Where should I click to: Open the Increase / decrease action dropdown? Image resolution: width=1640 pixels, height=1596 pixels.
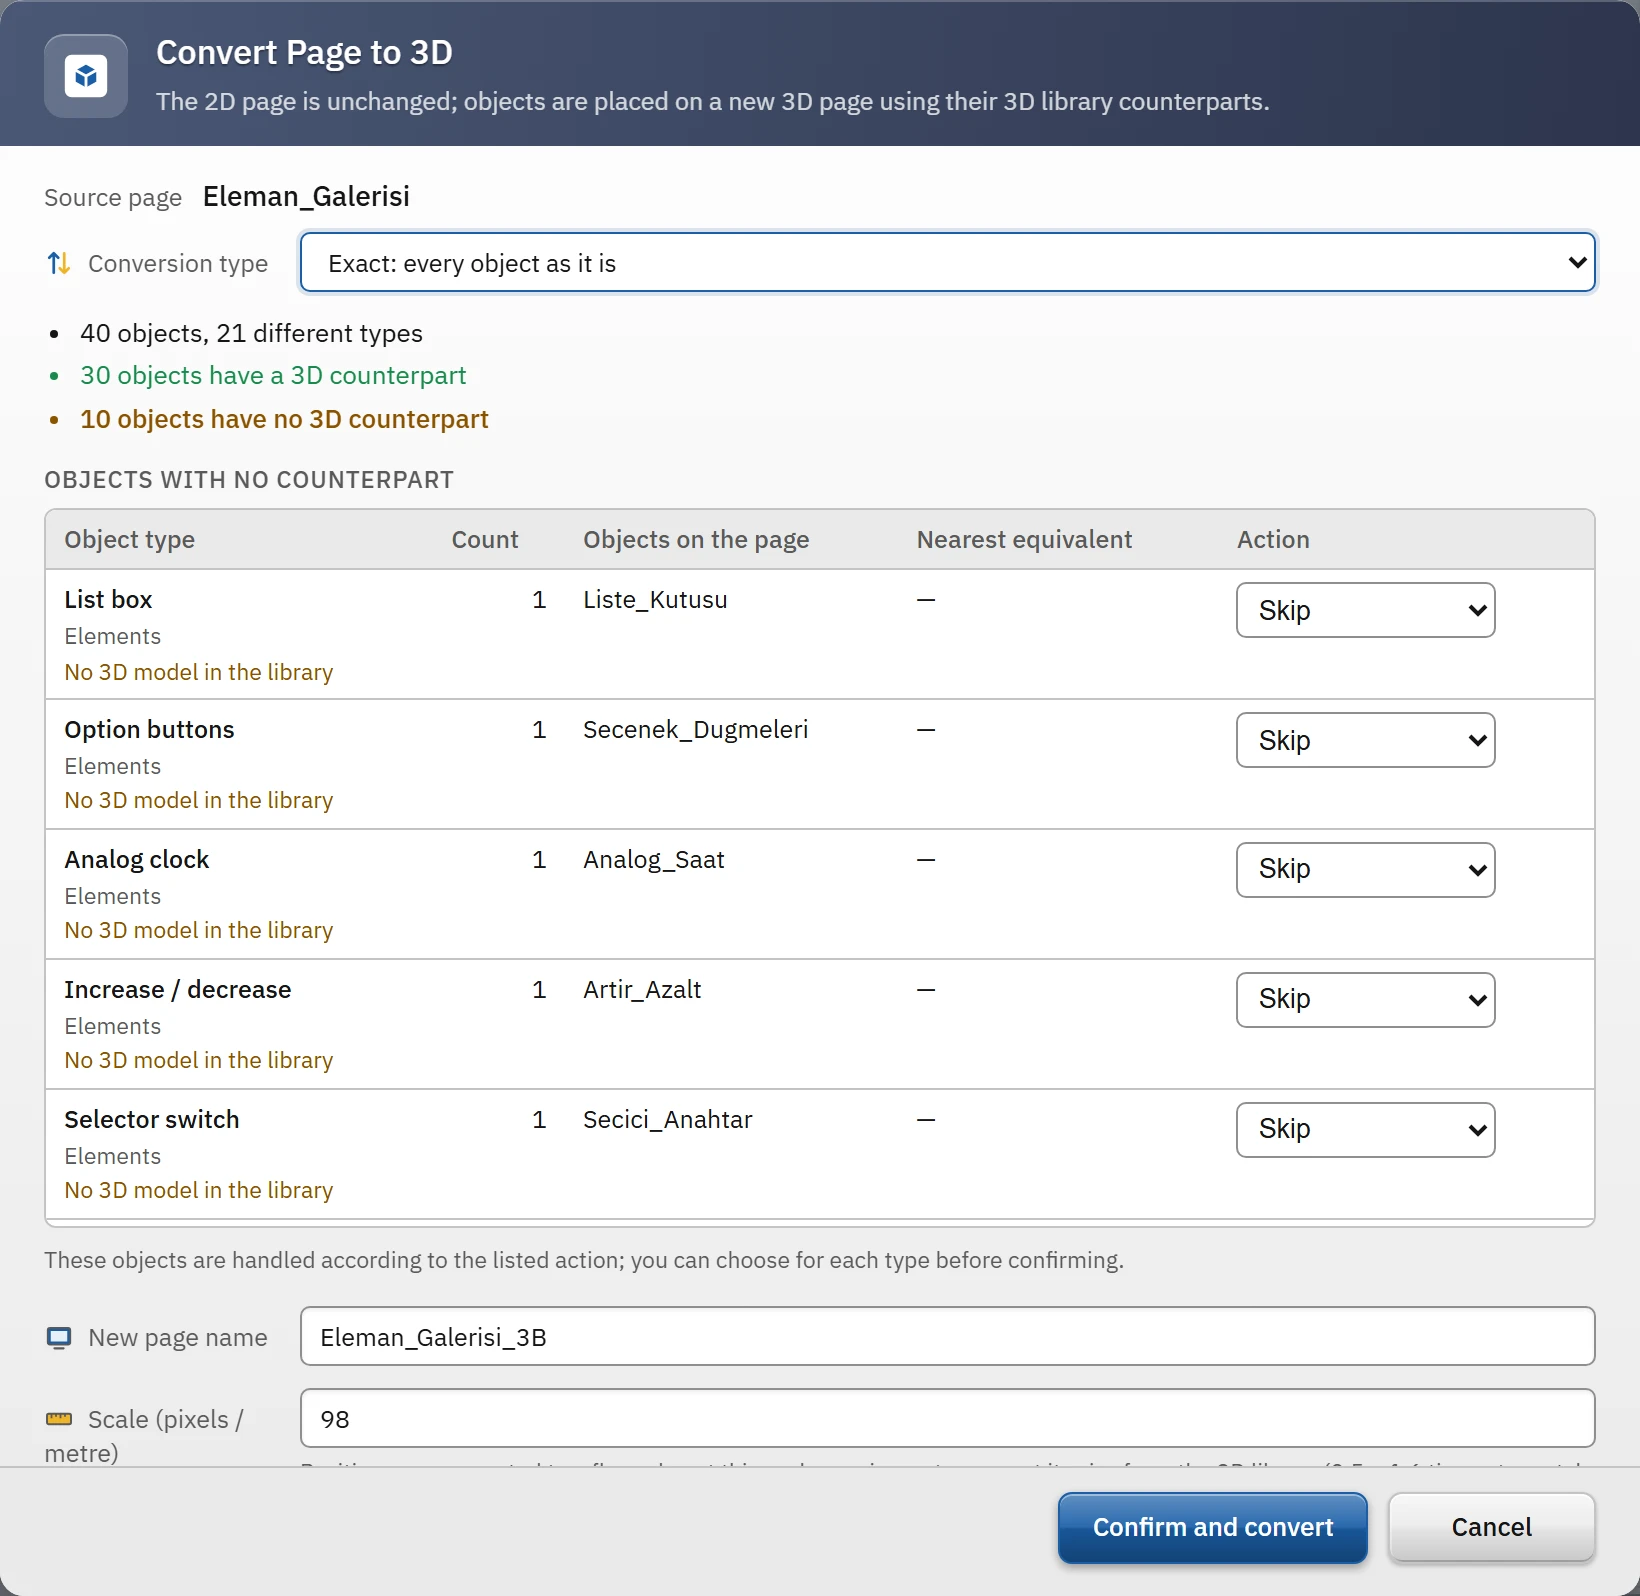[1365, 1000]
